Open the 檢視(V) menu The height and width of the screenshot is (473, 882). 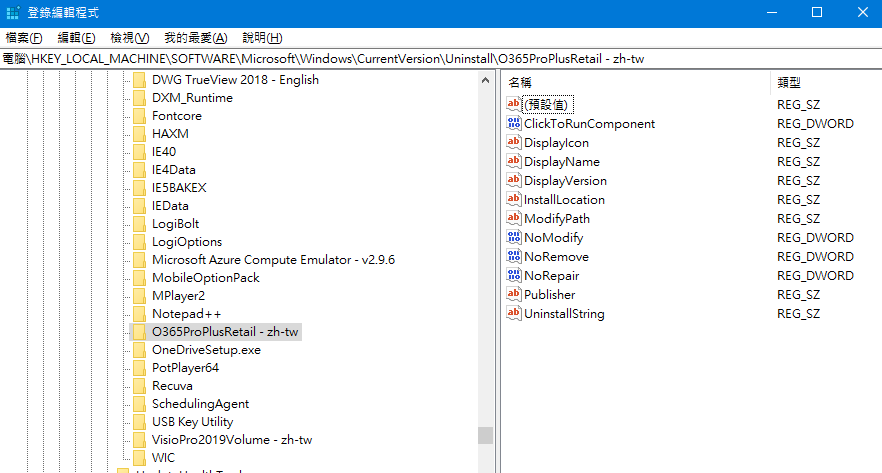point(130,38)
